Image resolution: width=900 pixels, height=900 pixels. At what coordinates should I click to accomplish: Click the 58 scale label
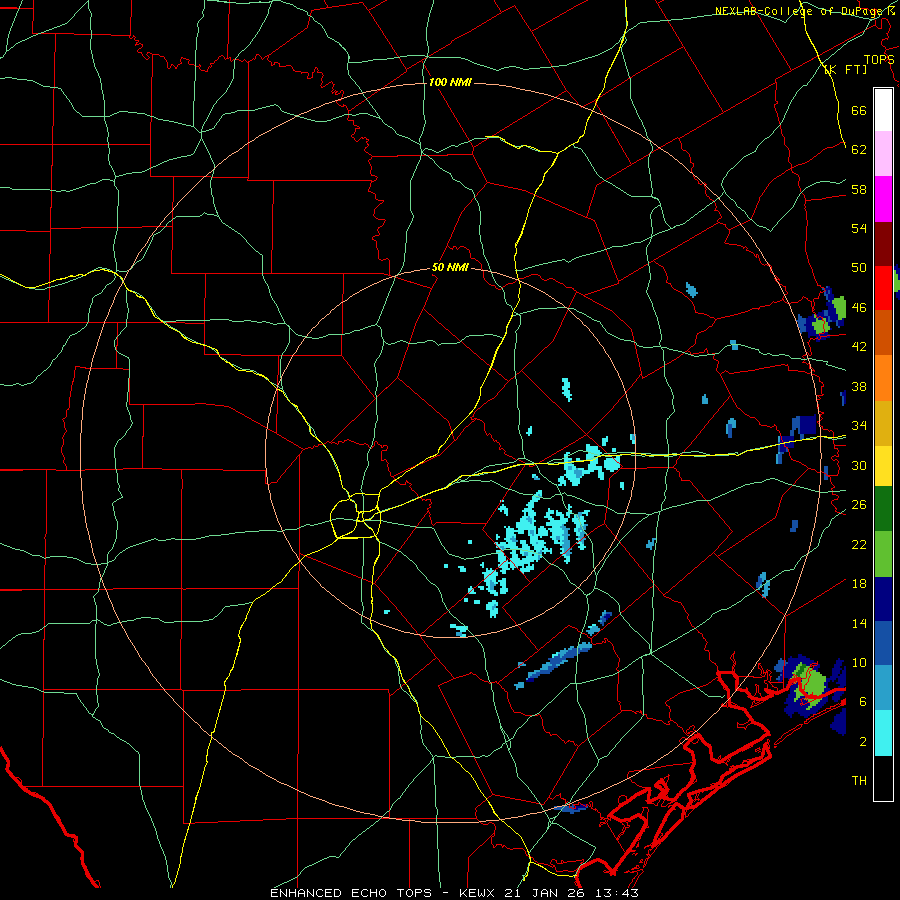coord(859,189)
